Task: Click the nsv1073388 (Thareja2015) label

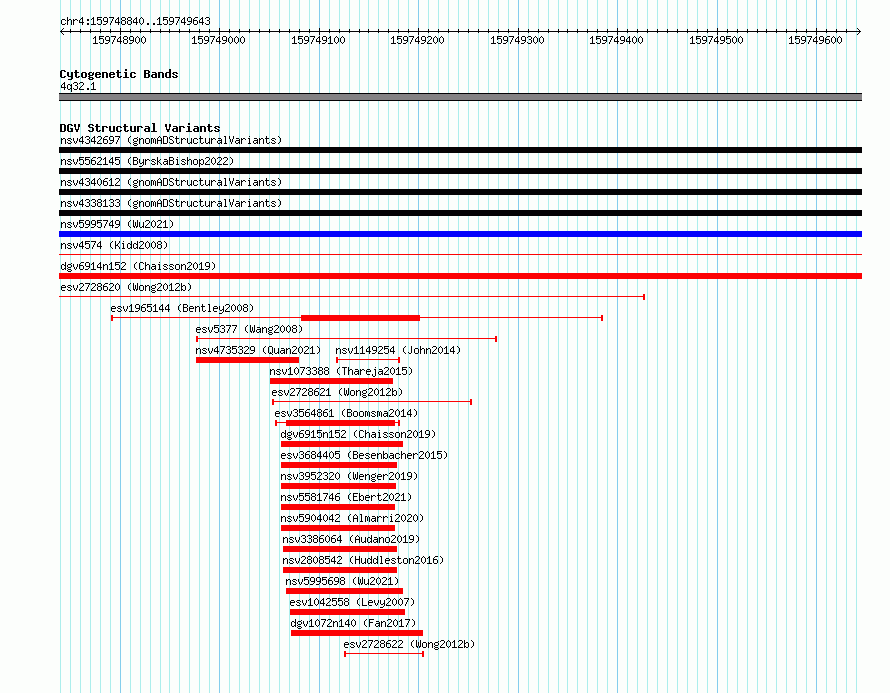Action: click(341, 371)
